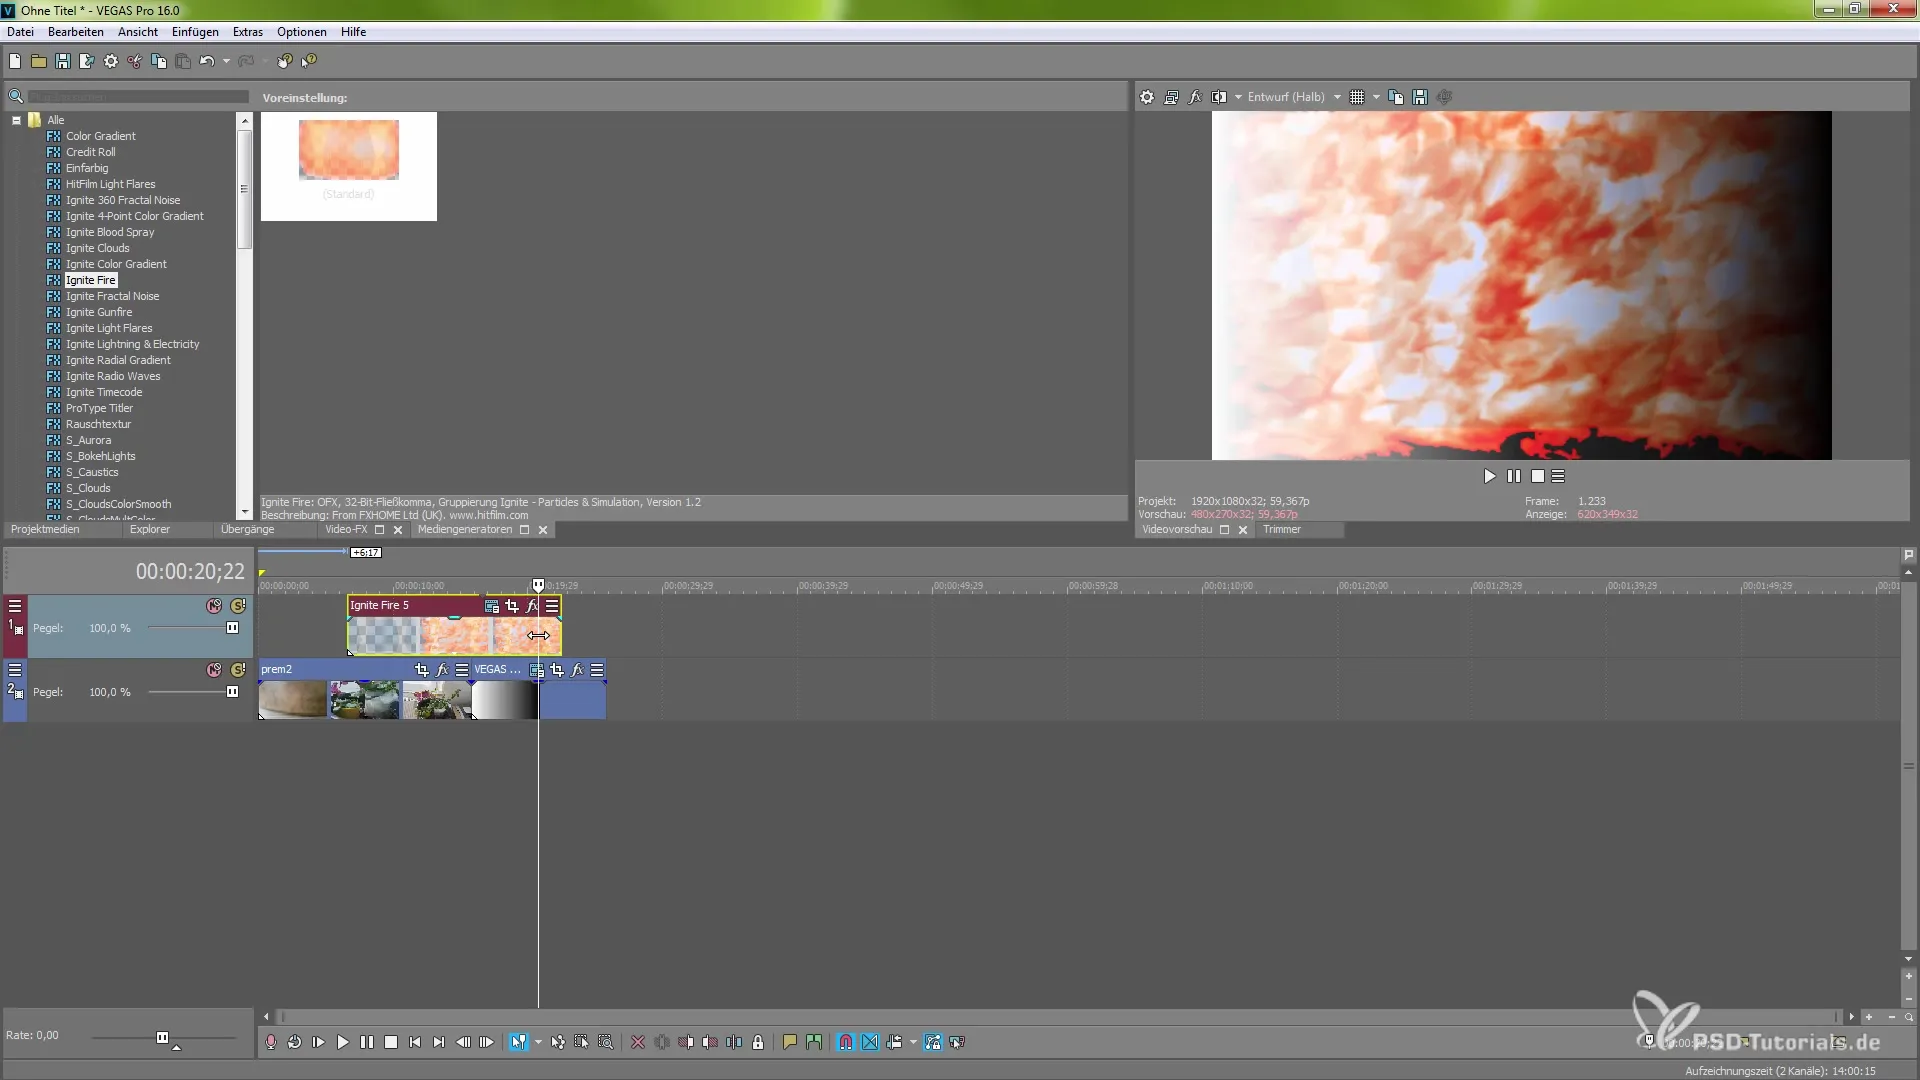Switch to the Video-FX tab
This screenshot has width=1920, height=1080.
coord(346,530)
